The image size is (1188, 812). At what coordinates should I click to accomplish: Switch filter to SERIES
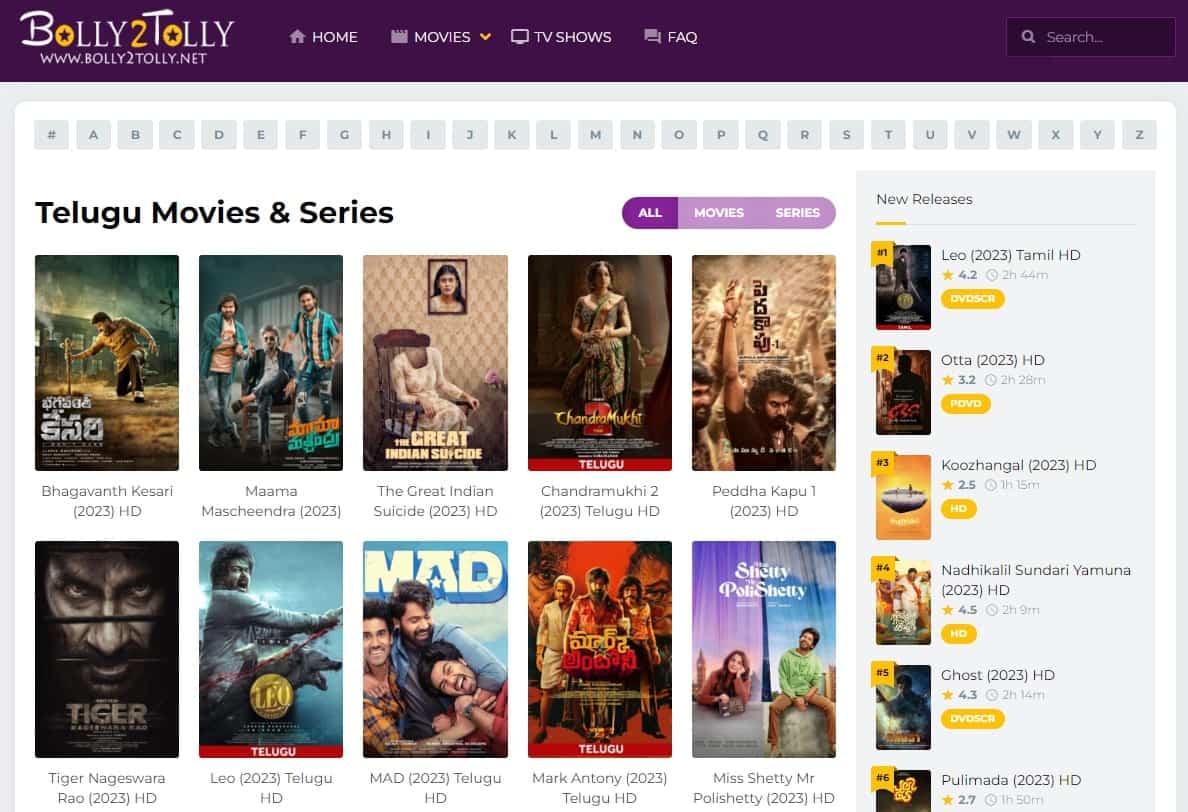click(x=797, y=213)
